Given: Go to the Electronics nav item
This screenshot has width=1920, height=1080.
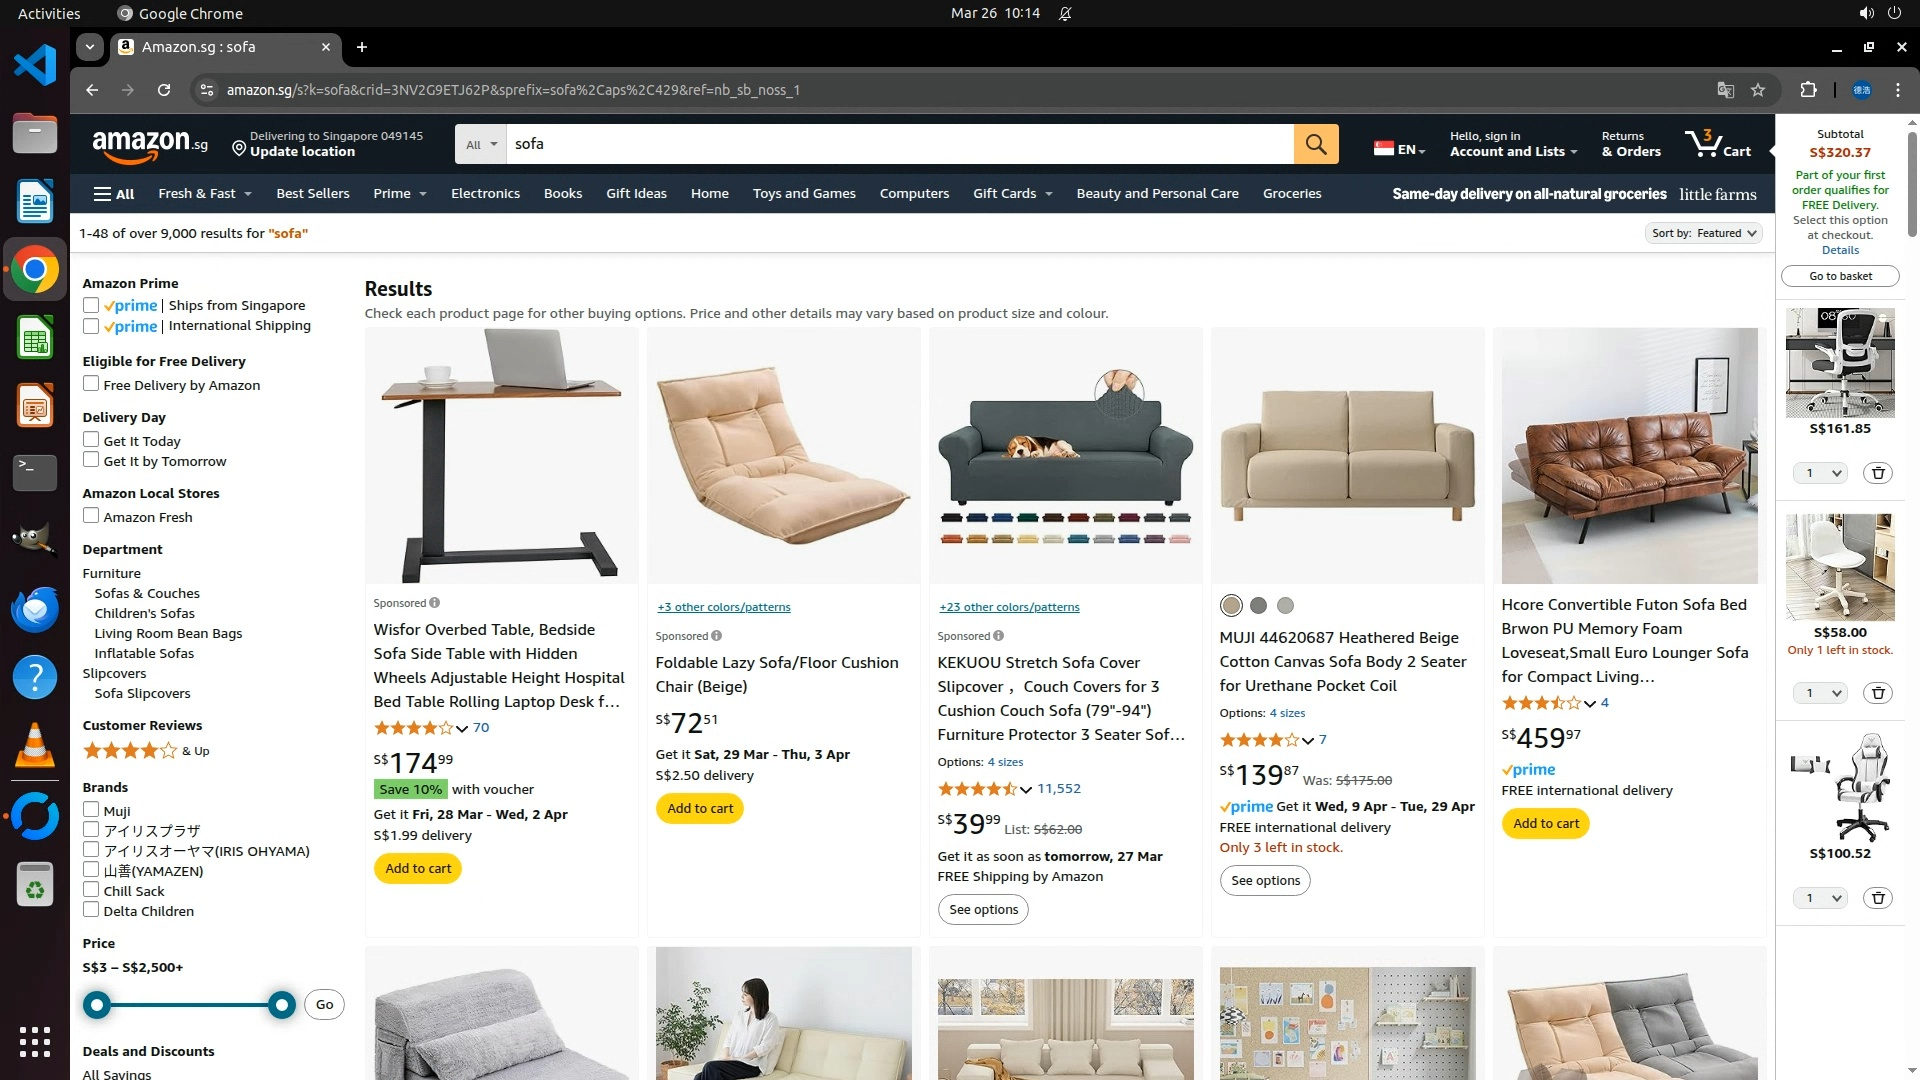Looking at the screenshot, I should coord(485,194).
